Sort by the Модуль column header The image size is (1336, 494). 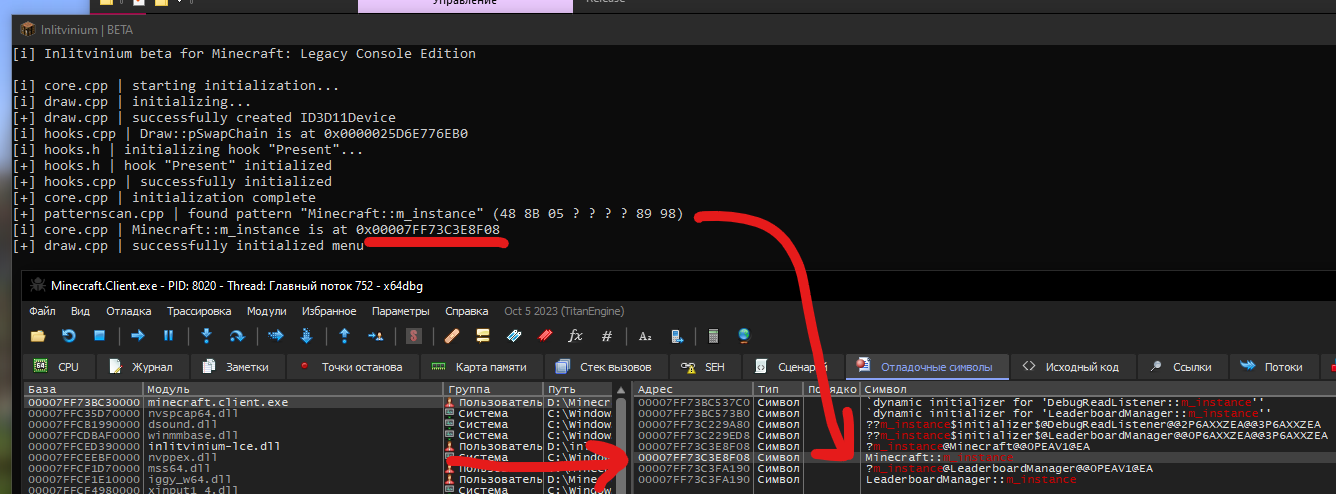click(293, 389)
